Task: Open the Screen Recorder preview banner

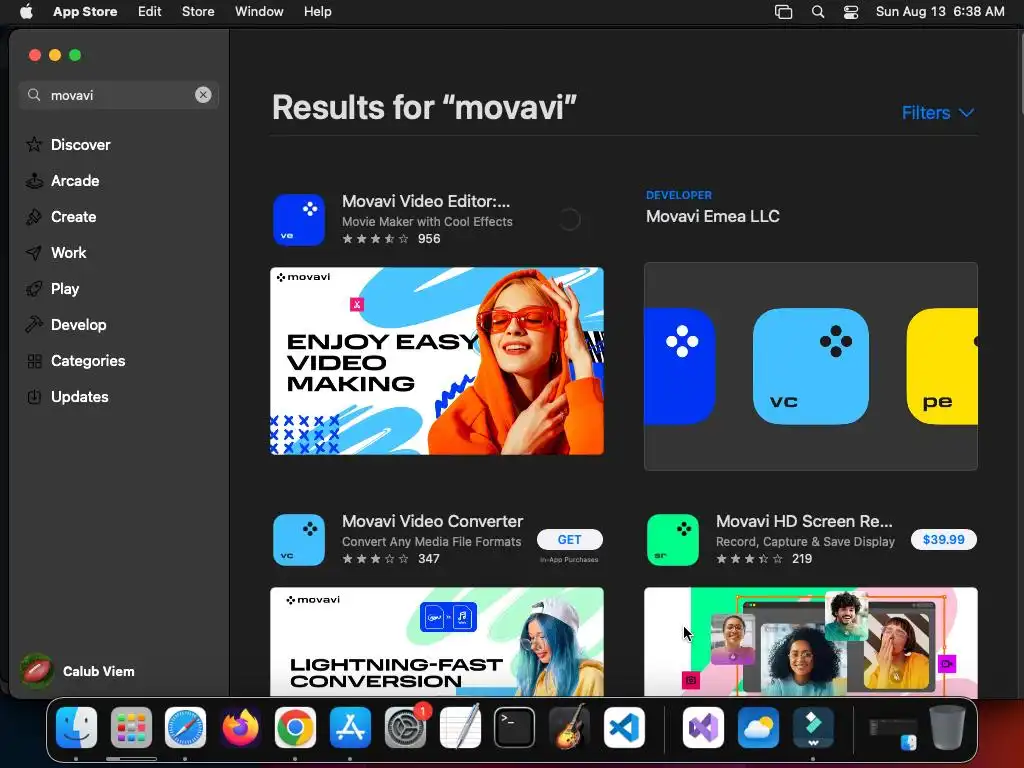Action: coord(810,641)
